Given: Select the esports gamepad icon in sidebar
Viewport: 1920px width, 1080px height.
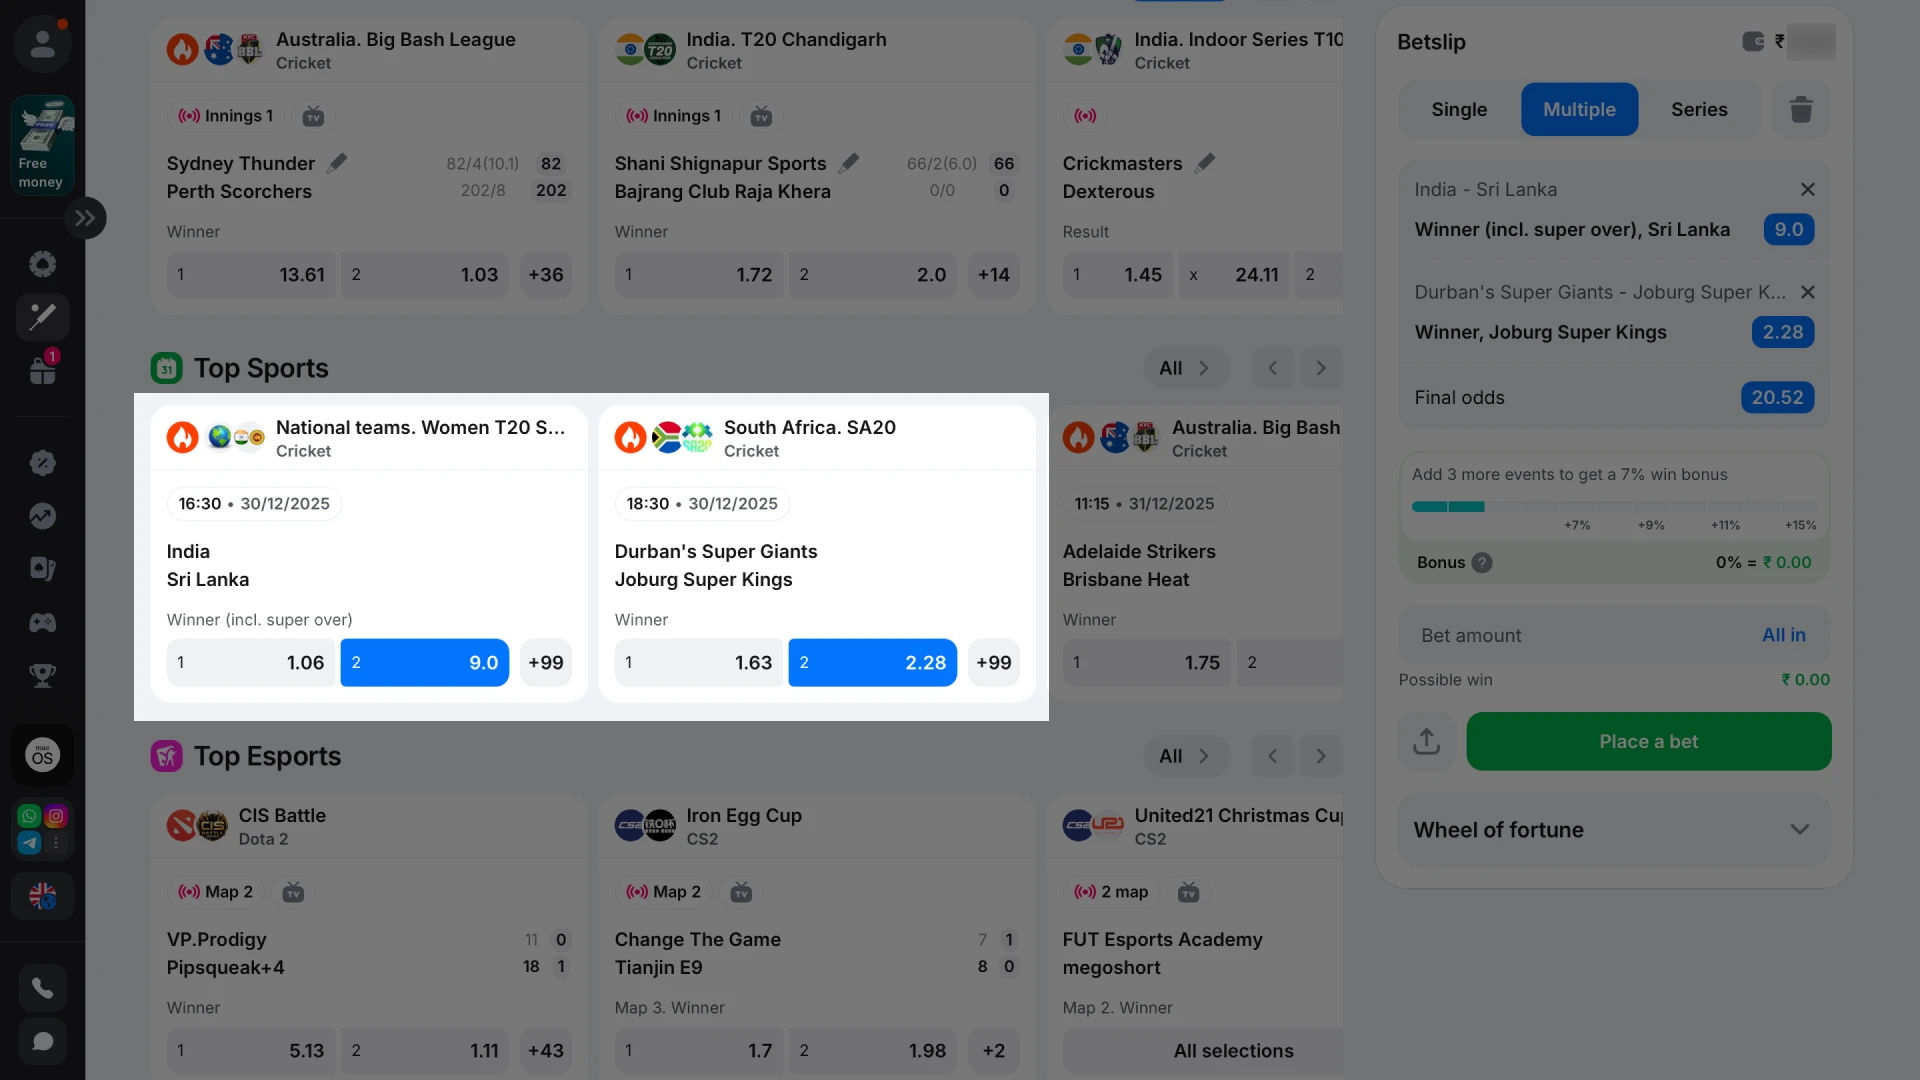Looking at the screenshot, I should coord(42,622).
